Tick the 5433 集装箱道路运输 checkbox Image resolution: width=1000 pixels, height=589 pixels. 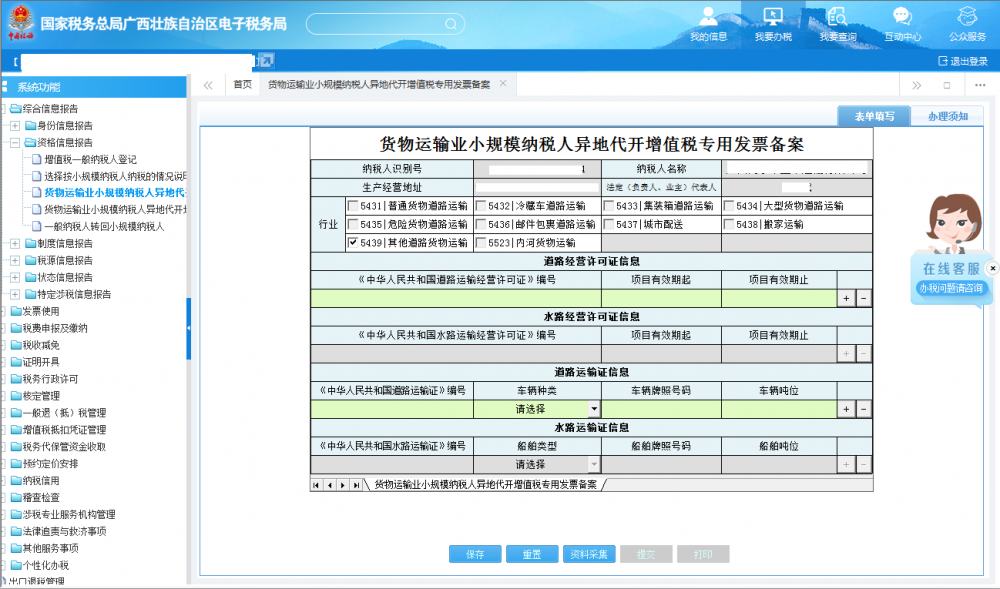[x=608, y=207]
